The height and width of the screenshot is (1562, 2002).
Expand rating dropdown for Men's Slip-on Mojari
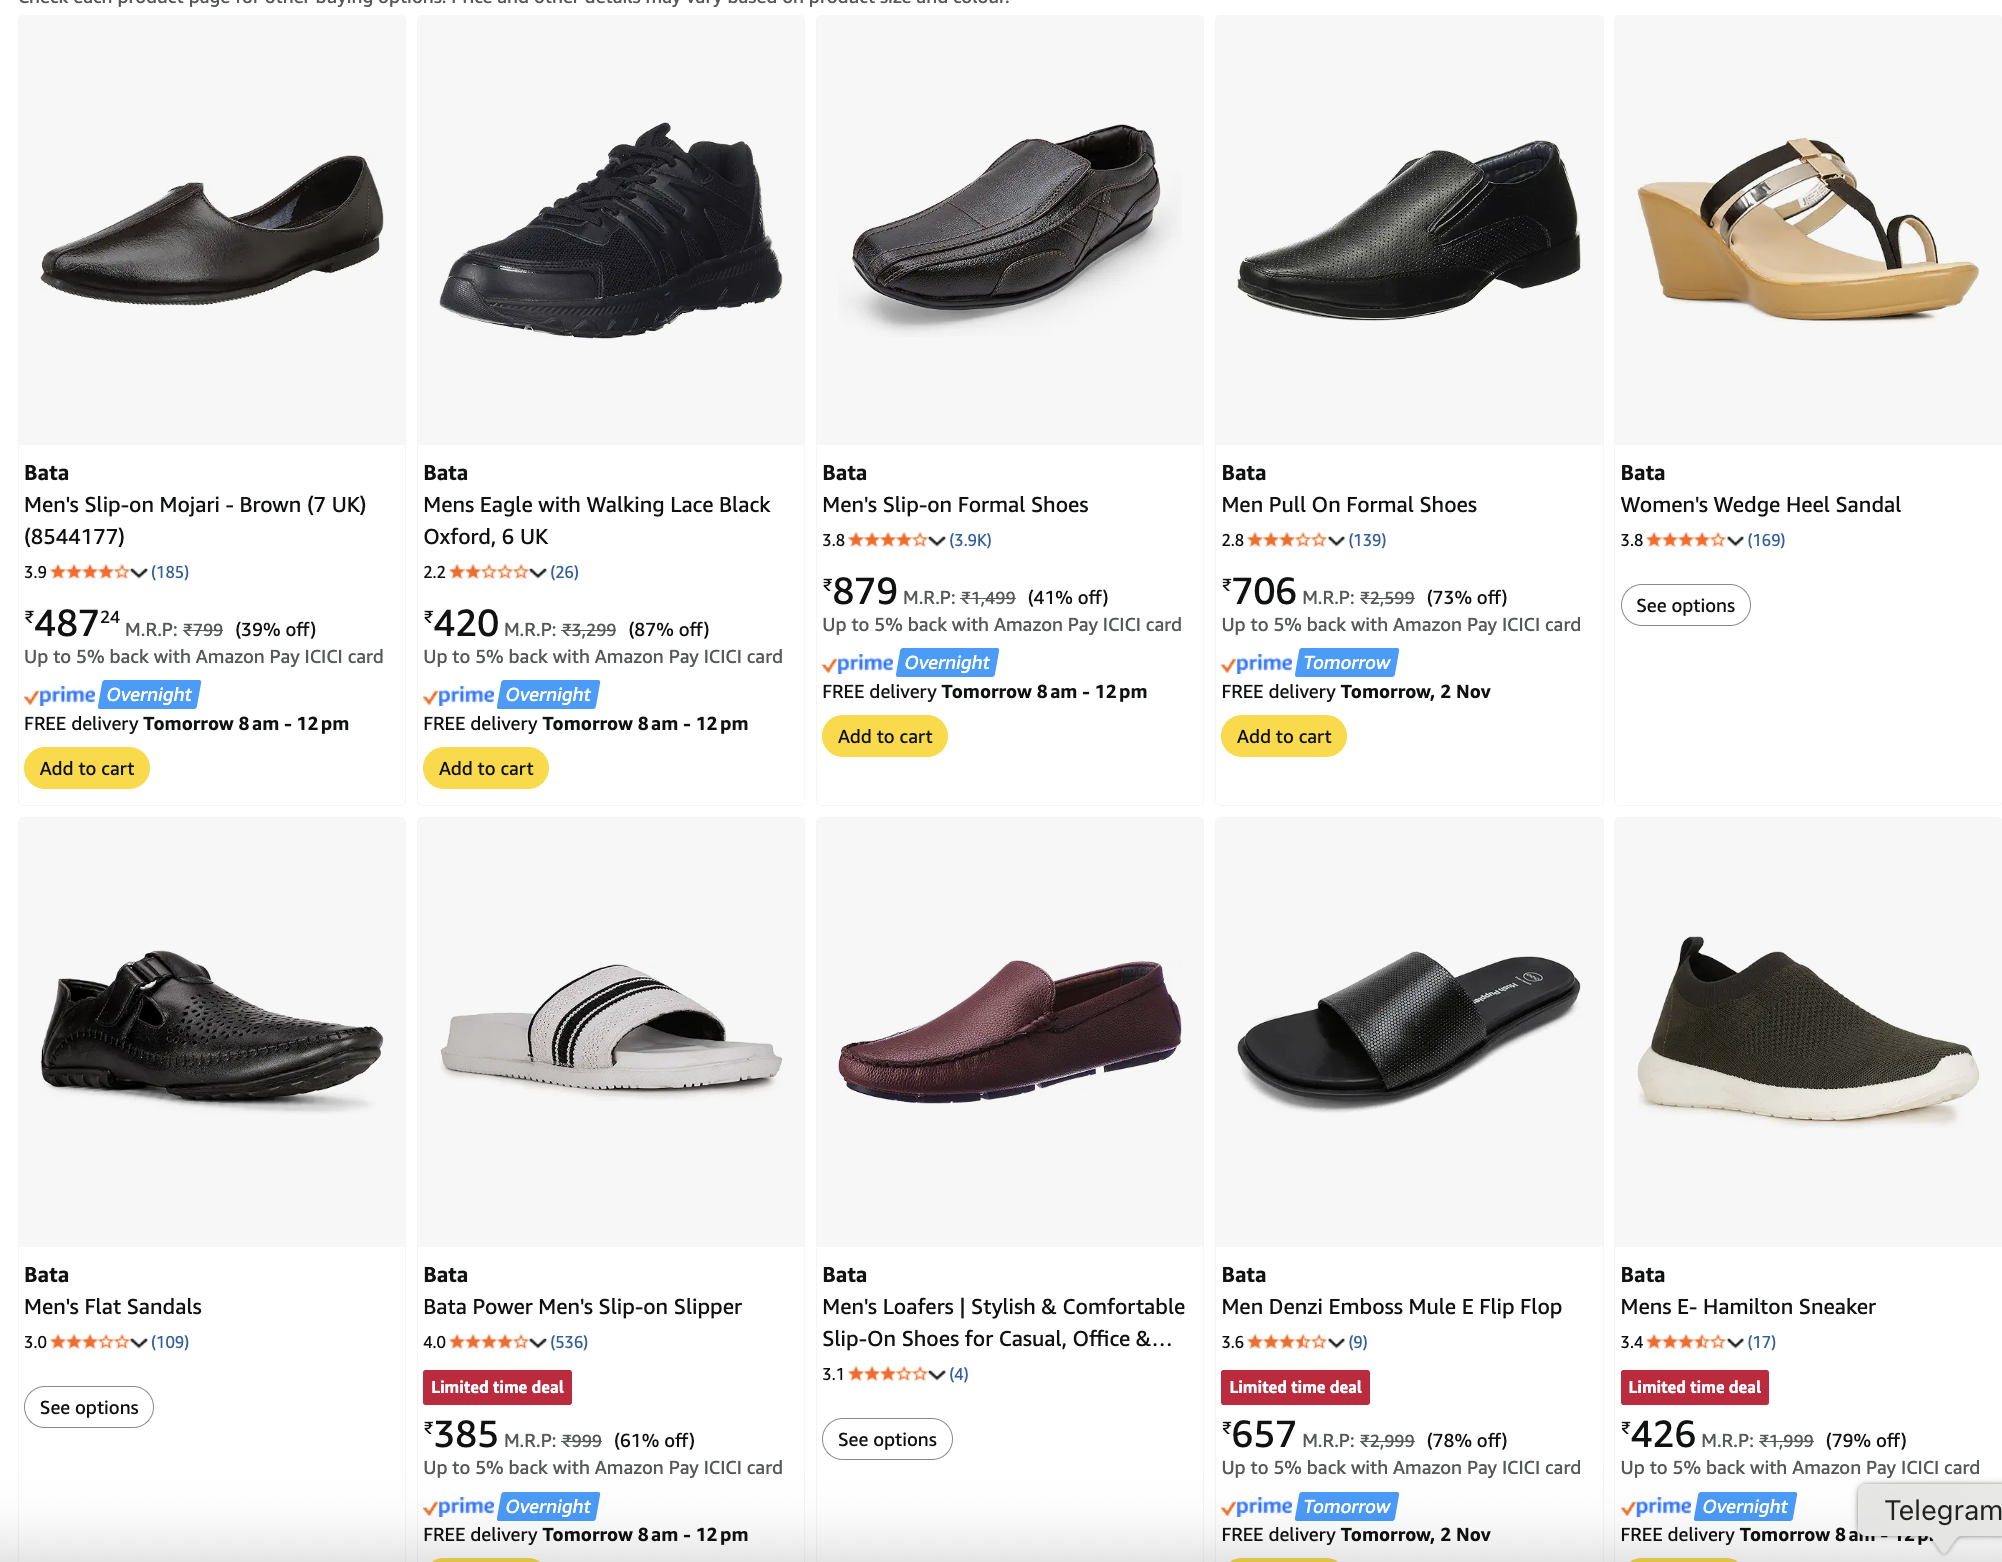coord(139,572)
